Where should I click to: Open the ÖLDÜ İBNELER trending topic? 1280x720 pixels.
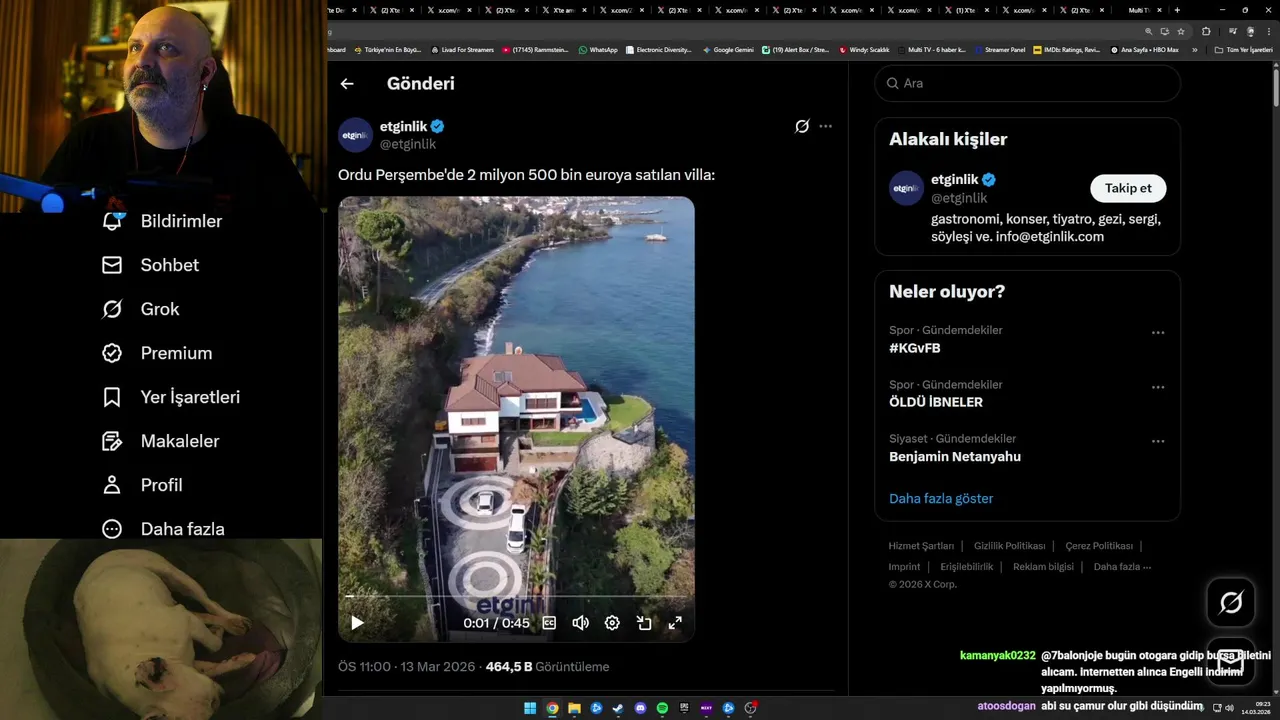[x=936, y=402]
